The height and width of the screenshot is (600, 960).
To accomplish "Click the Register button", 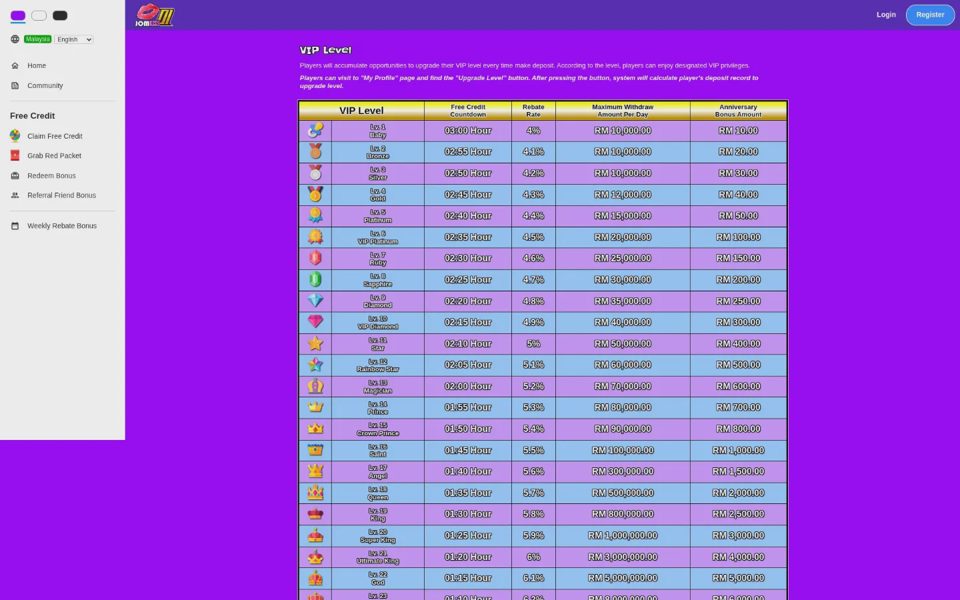I will click(x=930, y=15).
